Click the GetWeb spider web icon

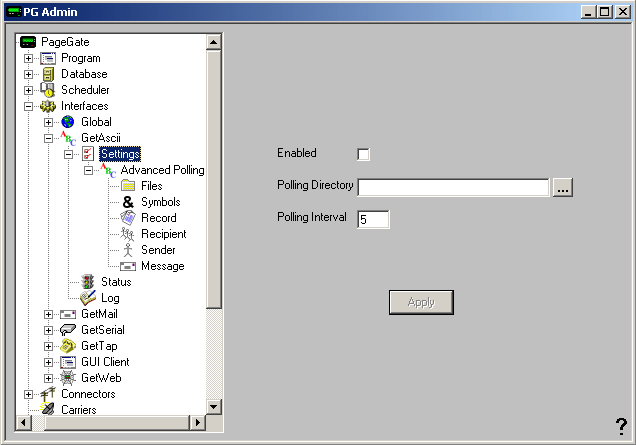tap(68, 378)
